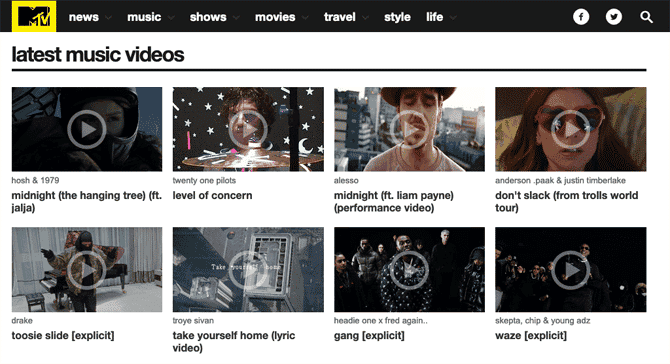The height and width of the screenshot is (364, 670).
Task: Go to the travel section
Action: pyautogui.click(x=340, y=17)
